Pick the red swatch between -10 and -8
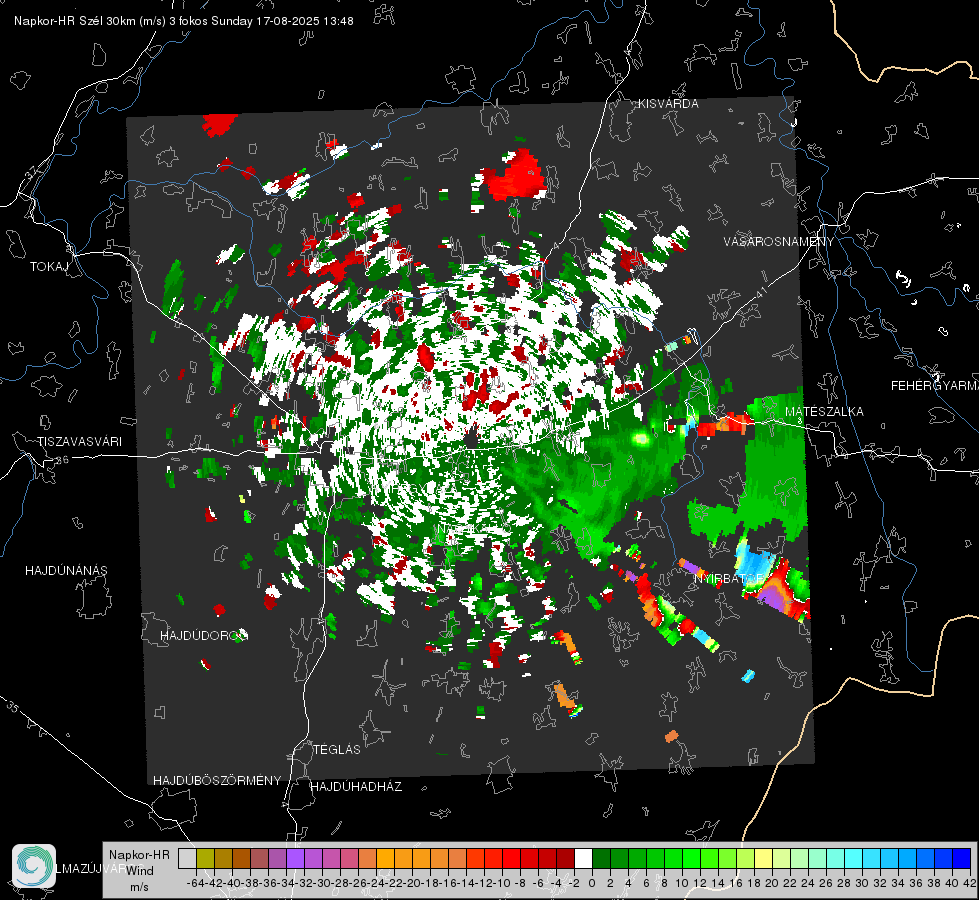This screenshot has height=900, width=979. (511, 858)
